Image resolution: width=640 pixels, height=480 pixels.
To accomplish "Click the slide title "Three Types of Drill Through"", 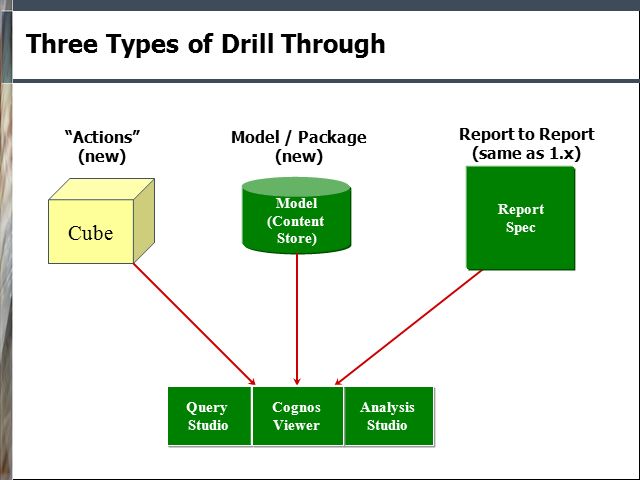I will point(205,44).
